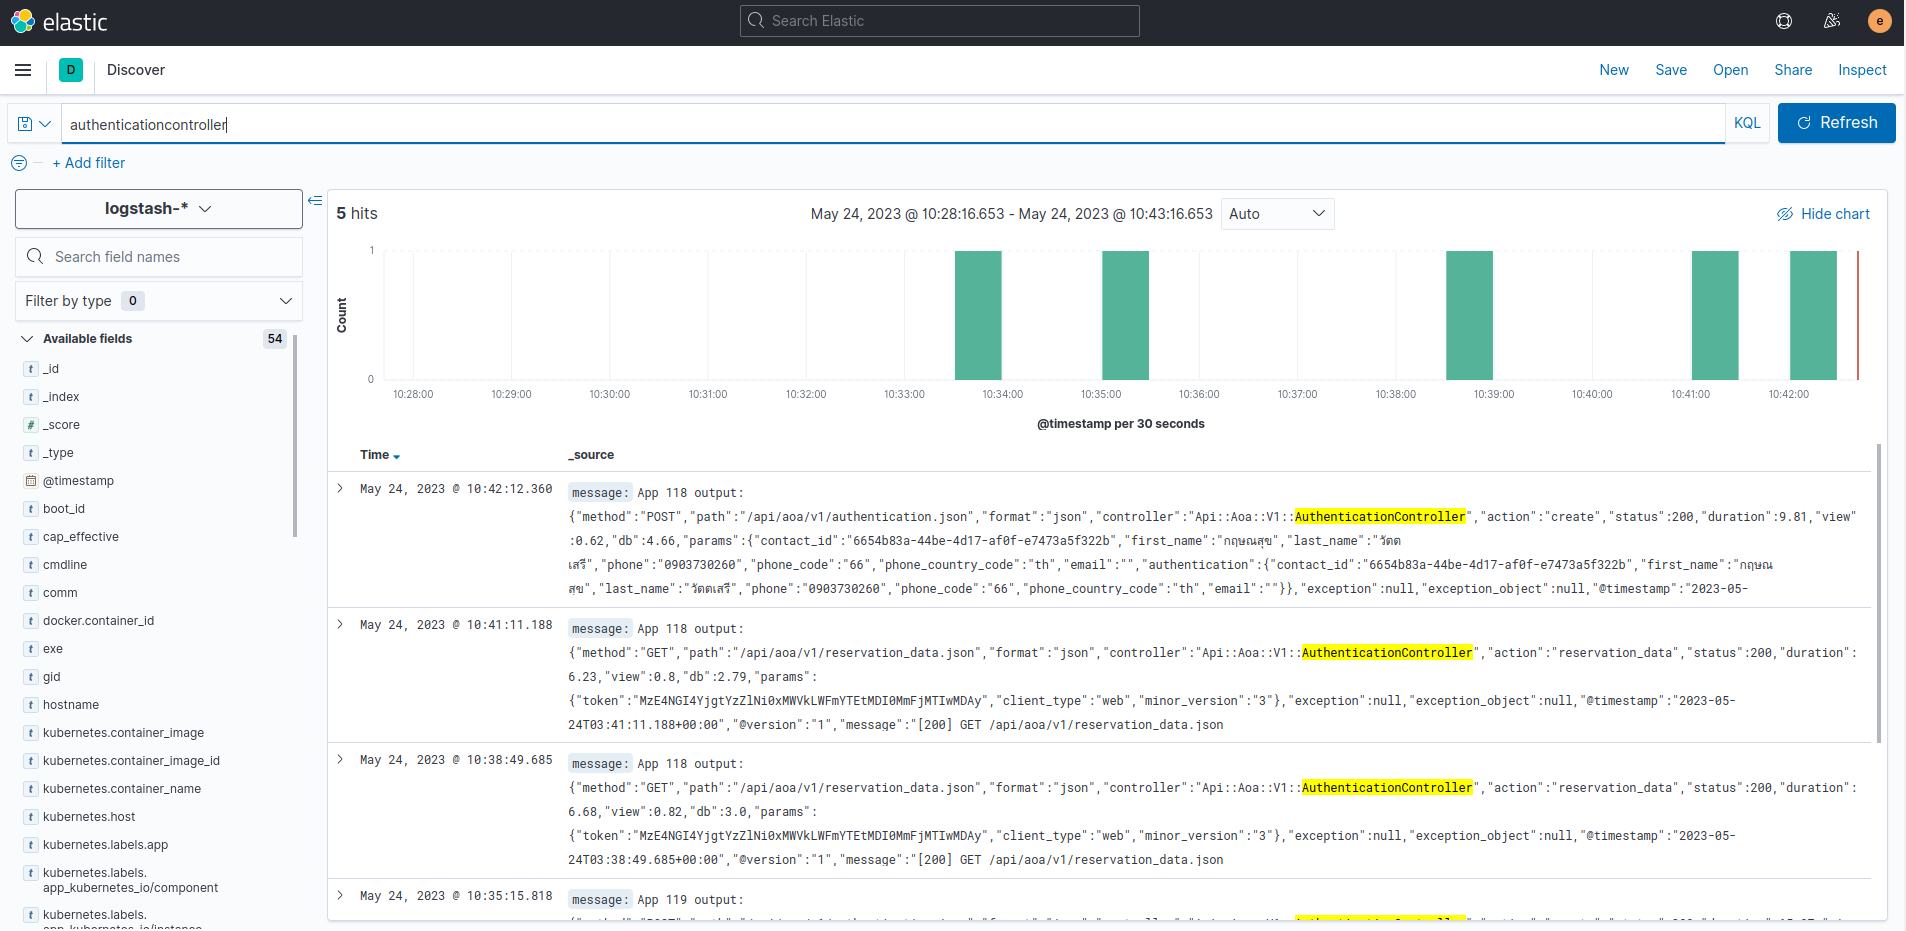Image resolution: width=1906 pixels, height=931 pixels.
Task: Open the Auto interval dropdown
Action: pos(1276,214)
